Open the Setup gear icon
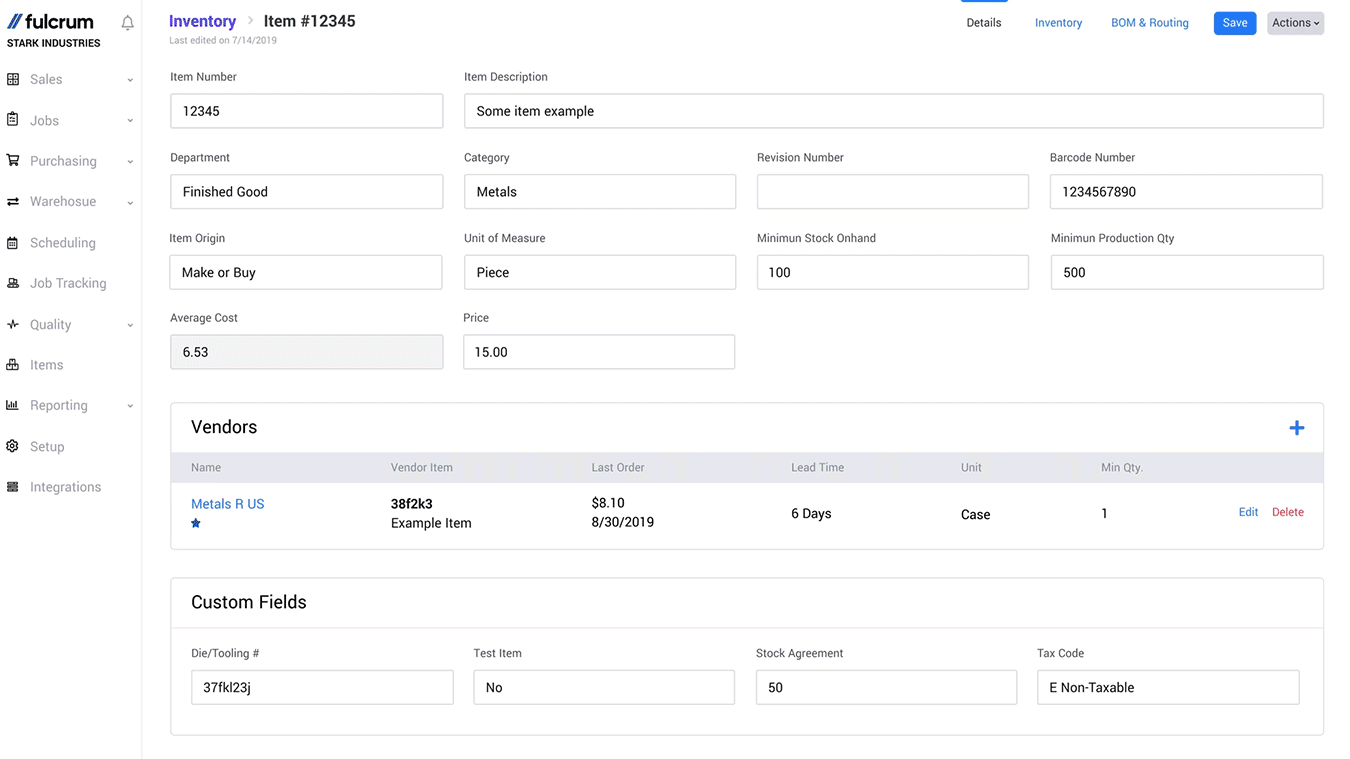The width and height of the screenshot is (1350, 759). (x=14, y=446)
